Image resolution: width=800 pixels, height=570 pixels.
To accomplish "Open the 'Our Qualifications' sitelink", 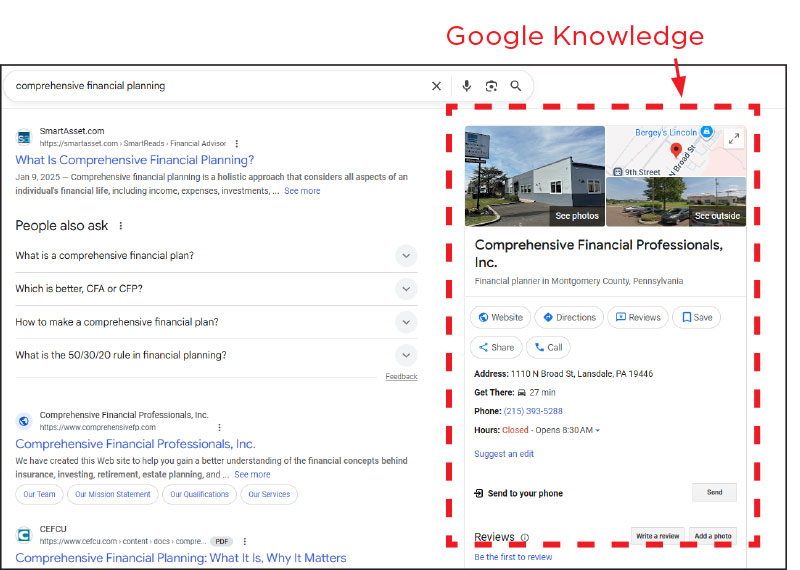I will click(199, 494).
